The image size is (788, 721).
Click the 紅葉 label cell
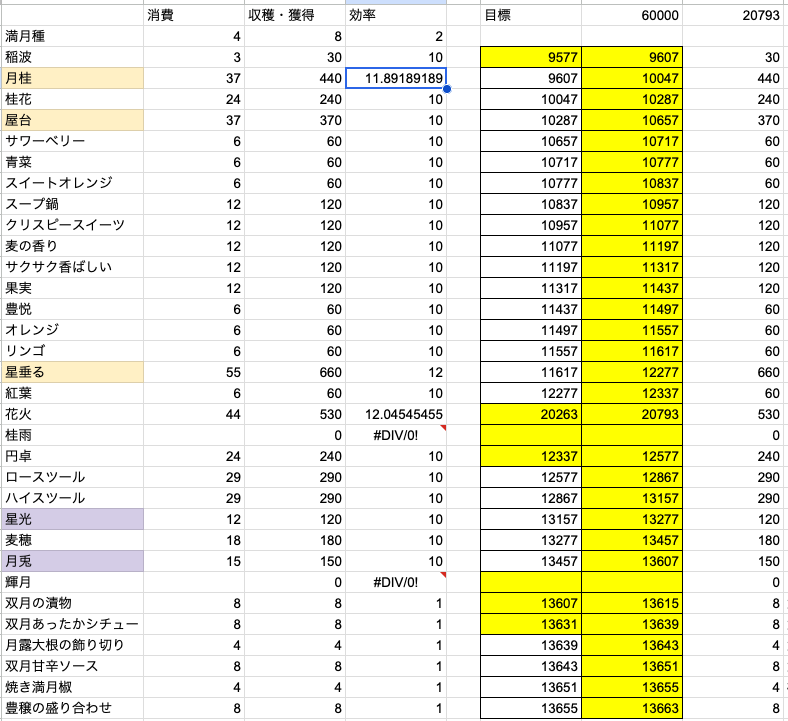(x=72, y=393)
